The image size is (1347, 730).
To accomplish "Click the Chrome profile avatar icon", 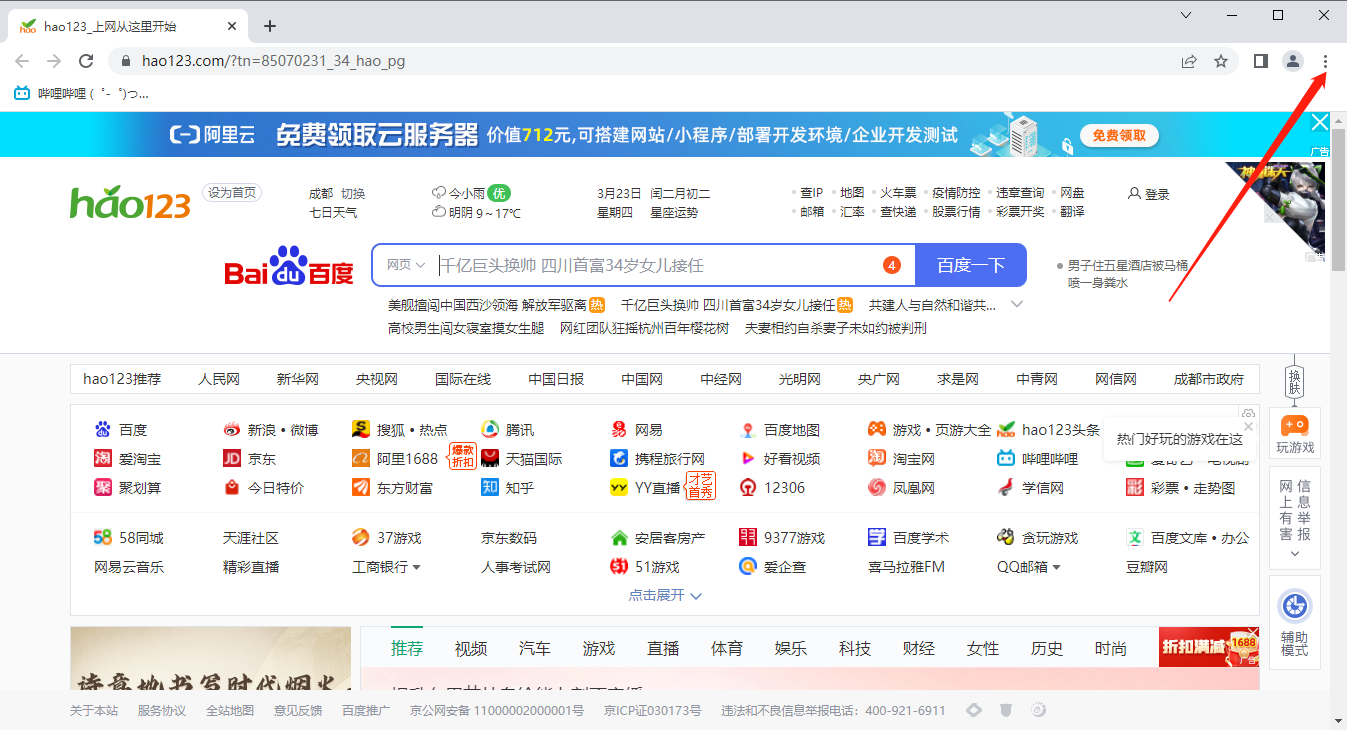I will [x=1293, y=61].
